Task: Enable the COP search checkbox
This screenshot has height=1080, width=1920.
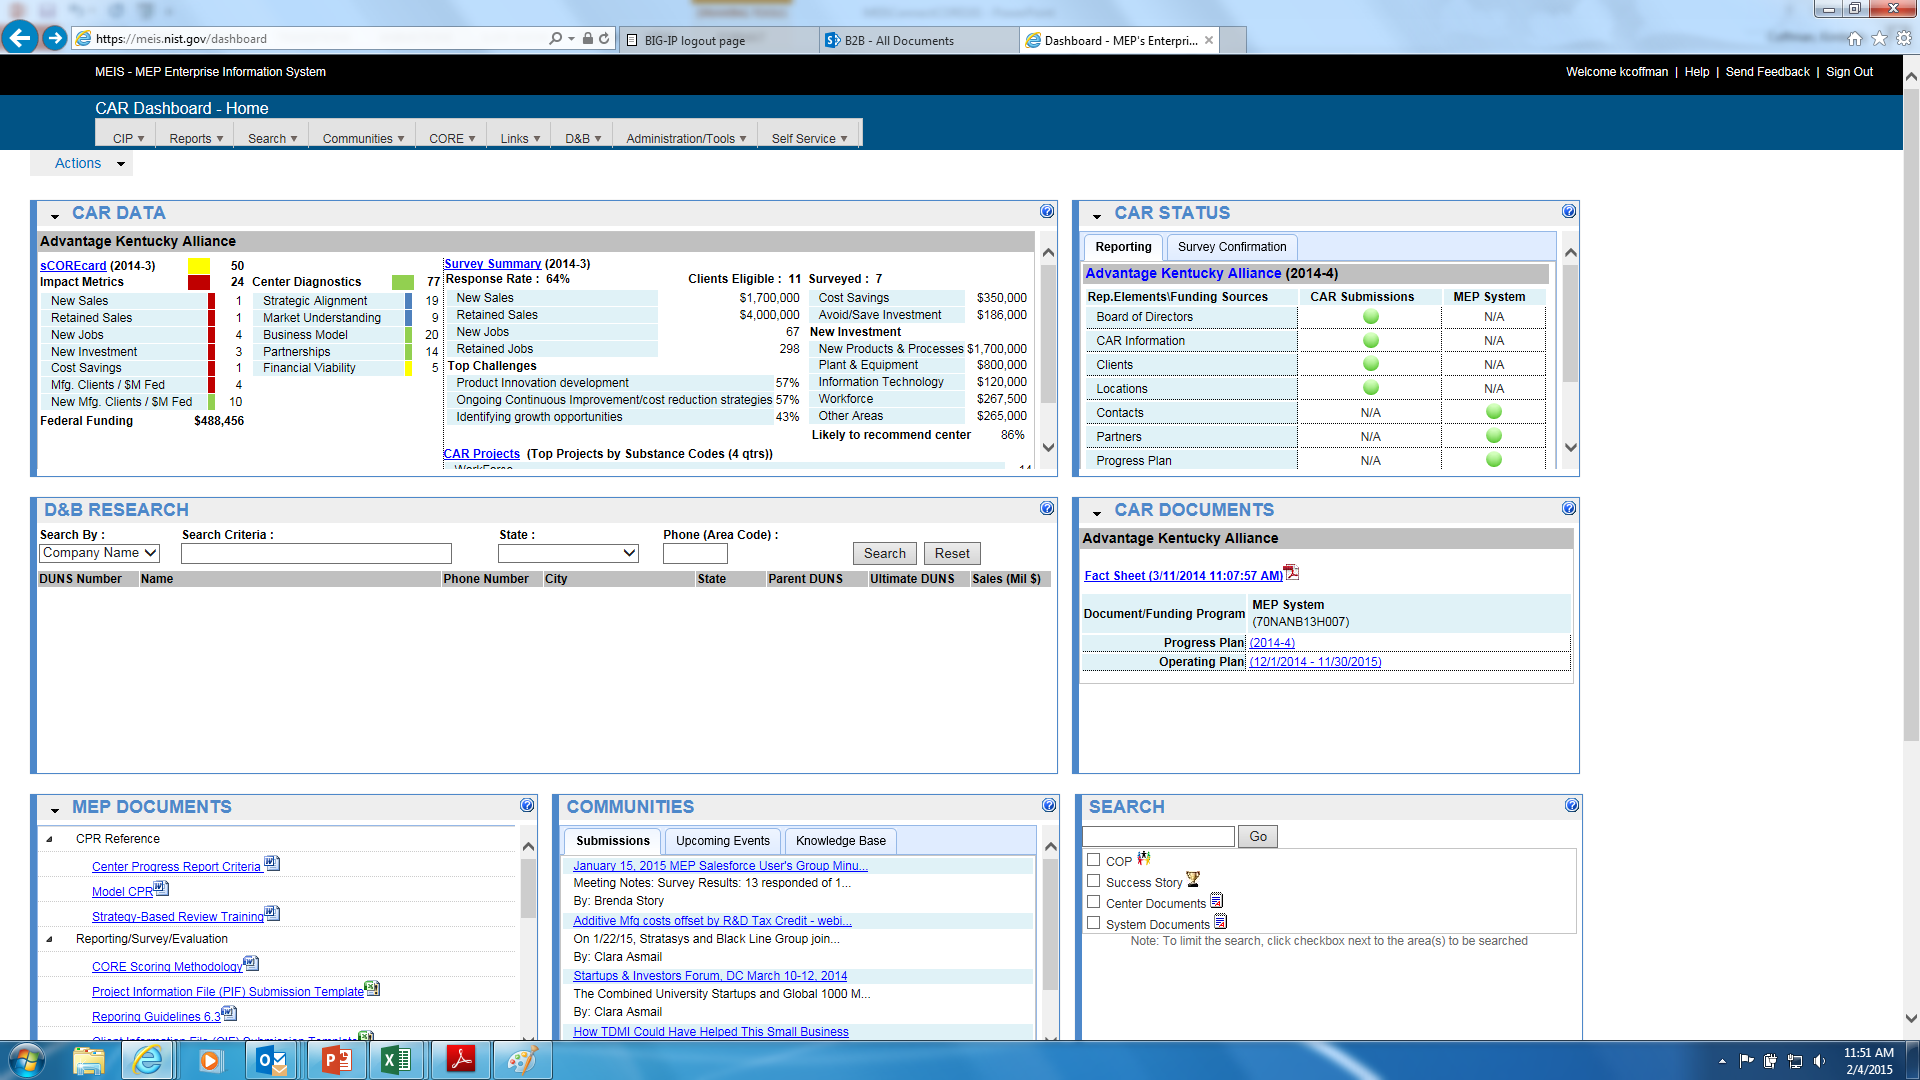Action: (1093, 860)
